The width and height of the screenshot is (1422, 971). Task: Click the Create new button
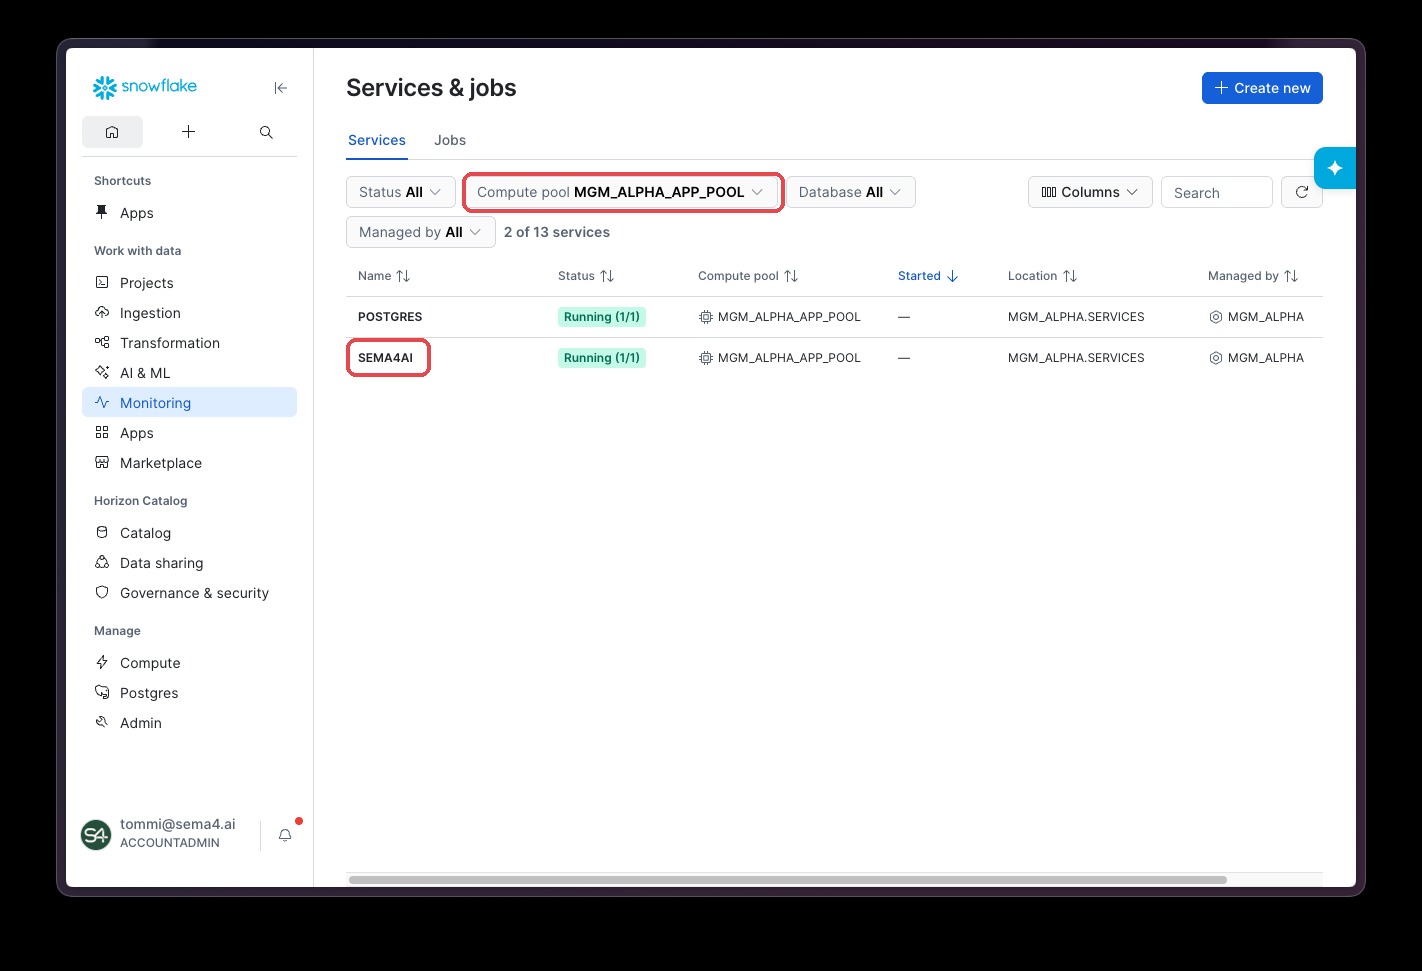click(1262, 88)
